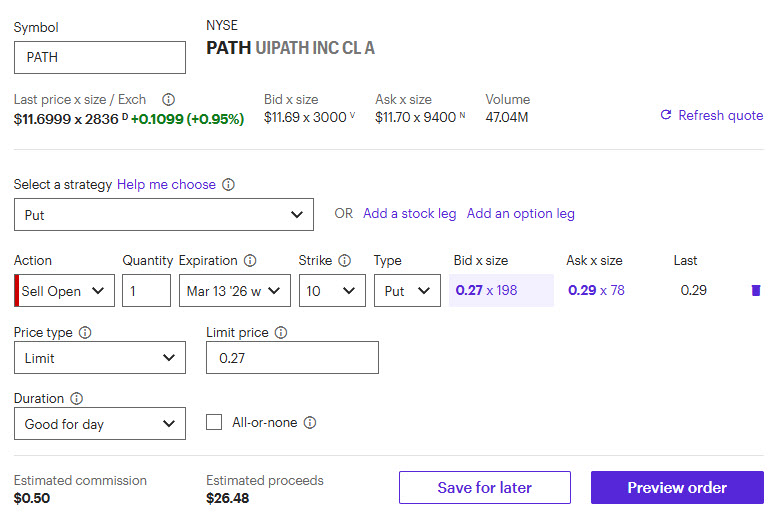Click the Limit price info icon
The width and height of the screenshot is (777, 520).
click(x=281, y=333)
